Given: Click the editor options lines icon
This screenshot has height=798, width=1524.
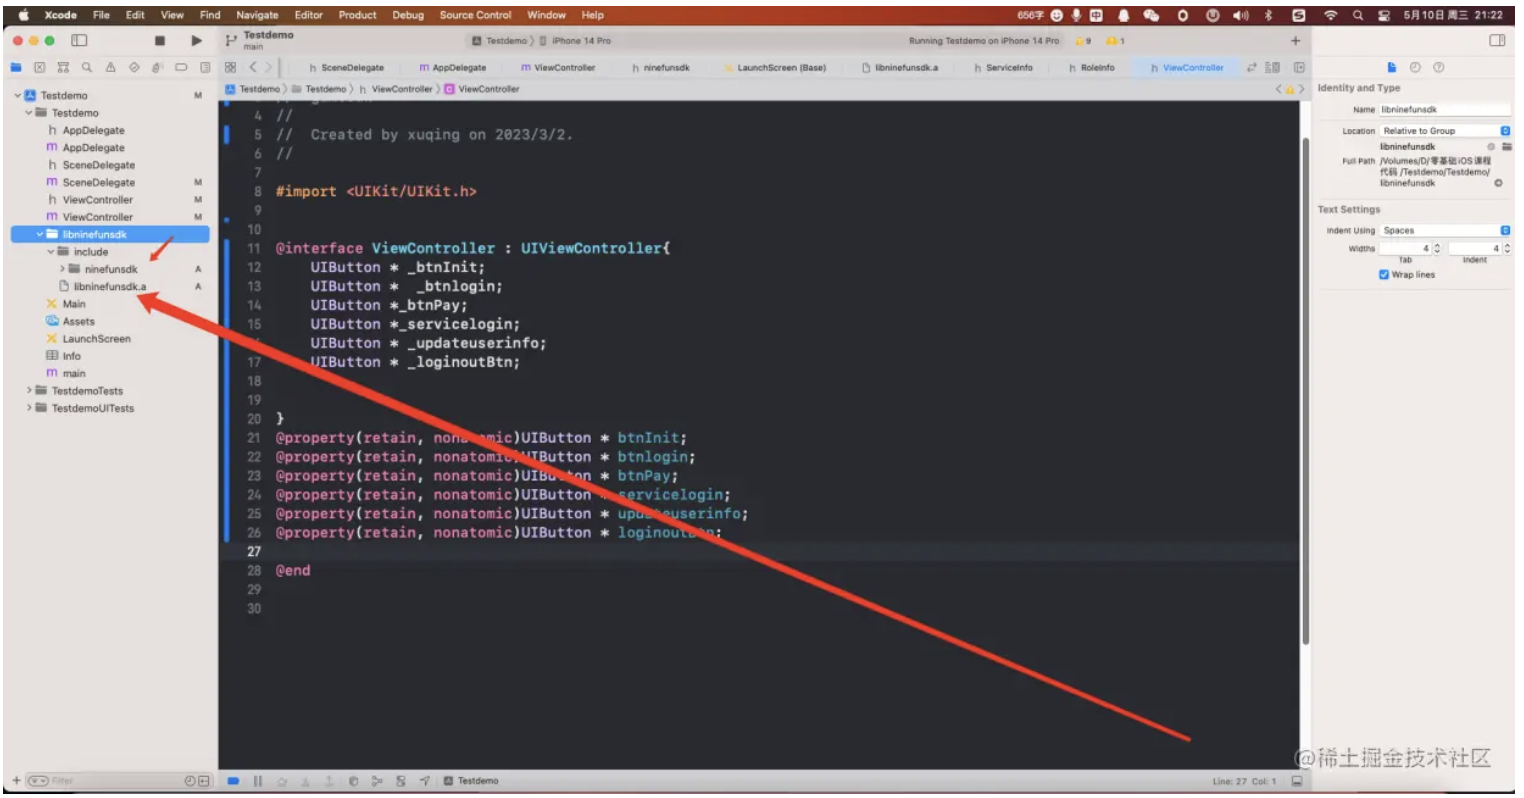Looking at the screenshot, I should 1272,67.
